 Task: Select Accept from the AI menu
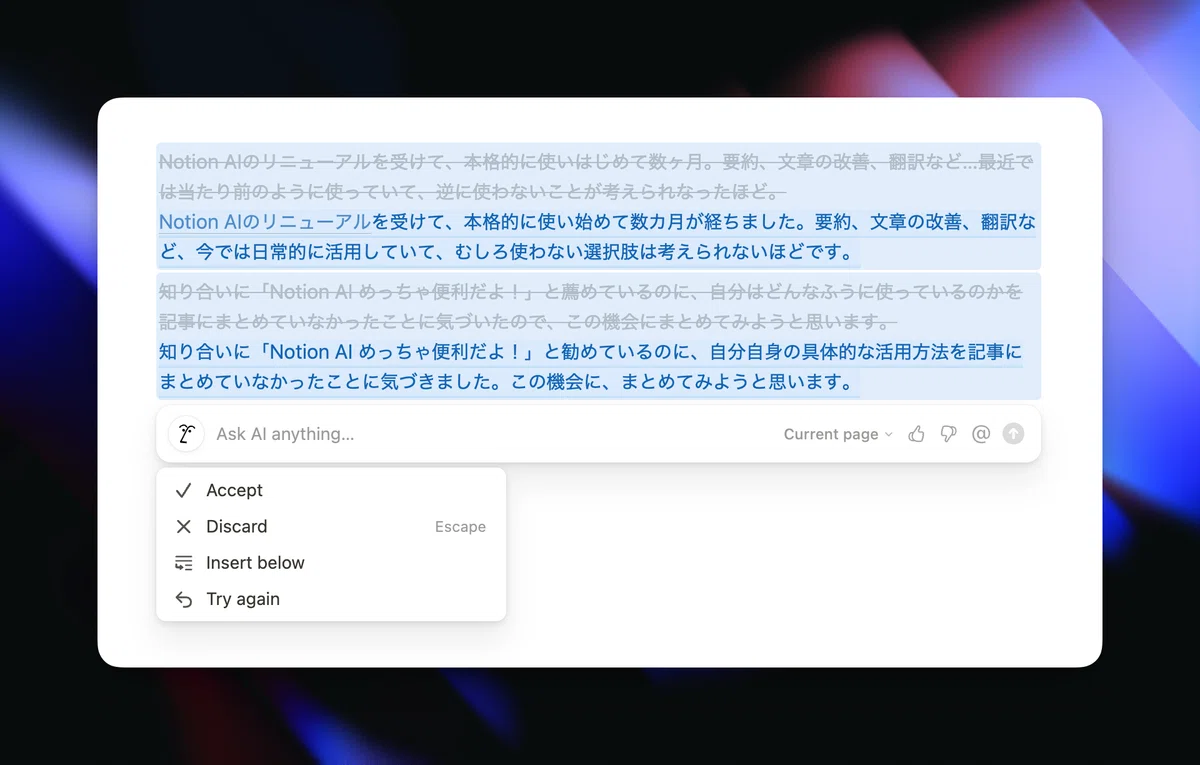tap(331, 490)
